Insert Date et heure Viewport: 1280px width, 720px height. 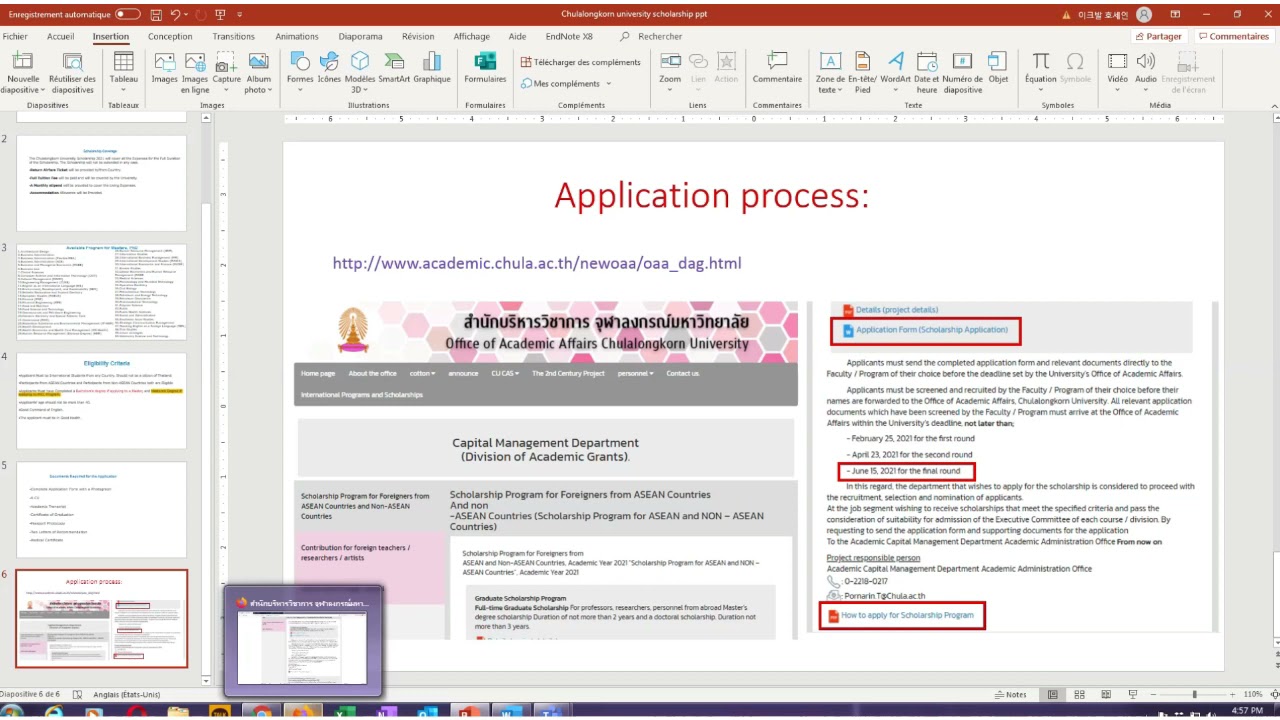coord(927,72)
